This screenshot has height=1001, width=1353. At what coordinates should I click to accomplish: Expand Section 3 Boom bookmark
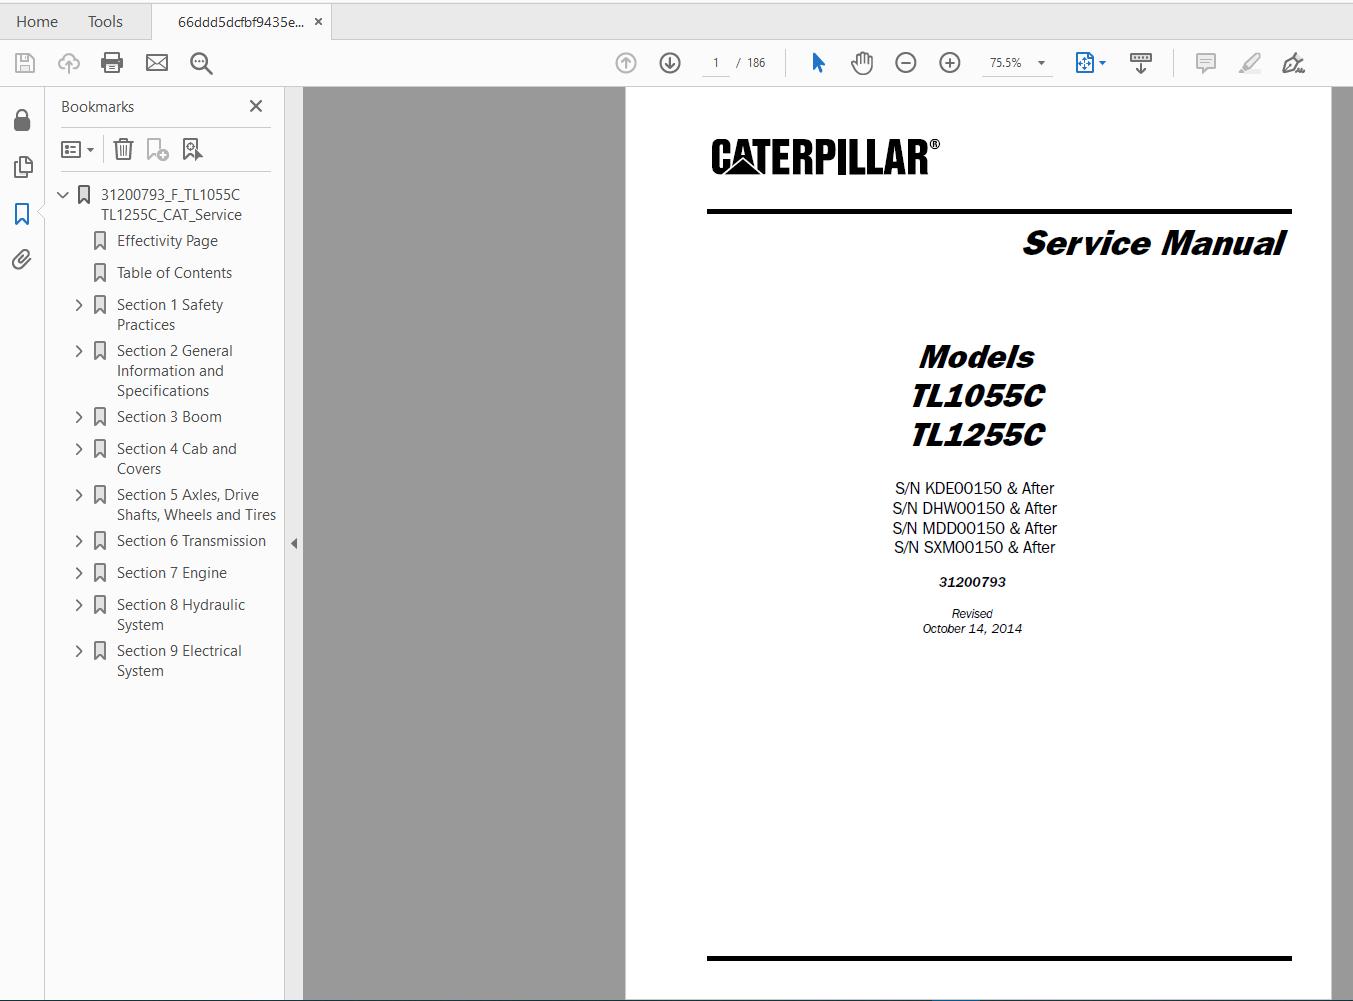click(x=79, y=417)
